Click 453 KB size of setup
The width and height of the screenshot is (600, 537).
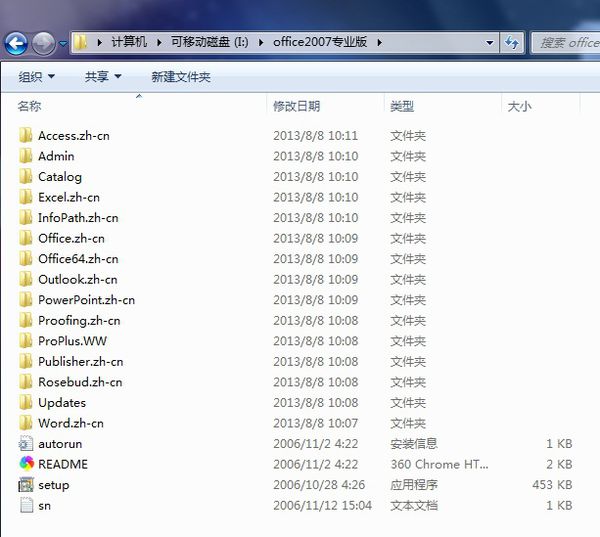point(552,485)
